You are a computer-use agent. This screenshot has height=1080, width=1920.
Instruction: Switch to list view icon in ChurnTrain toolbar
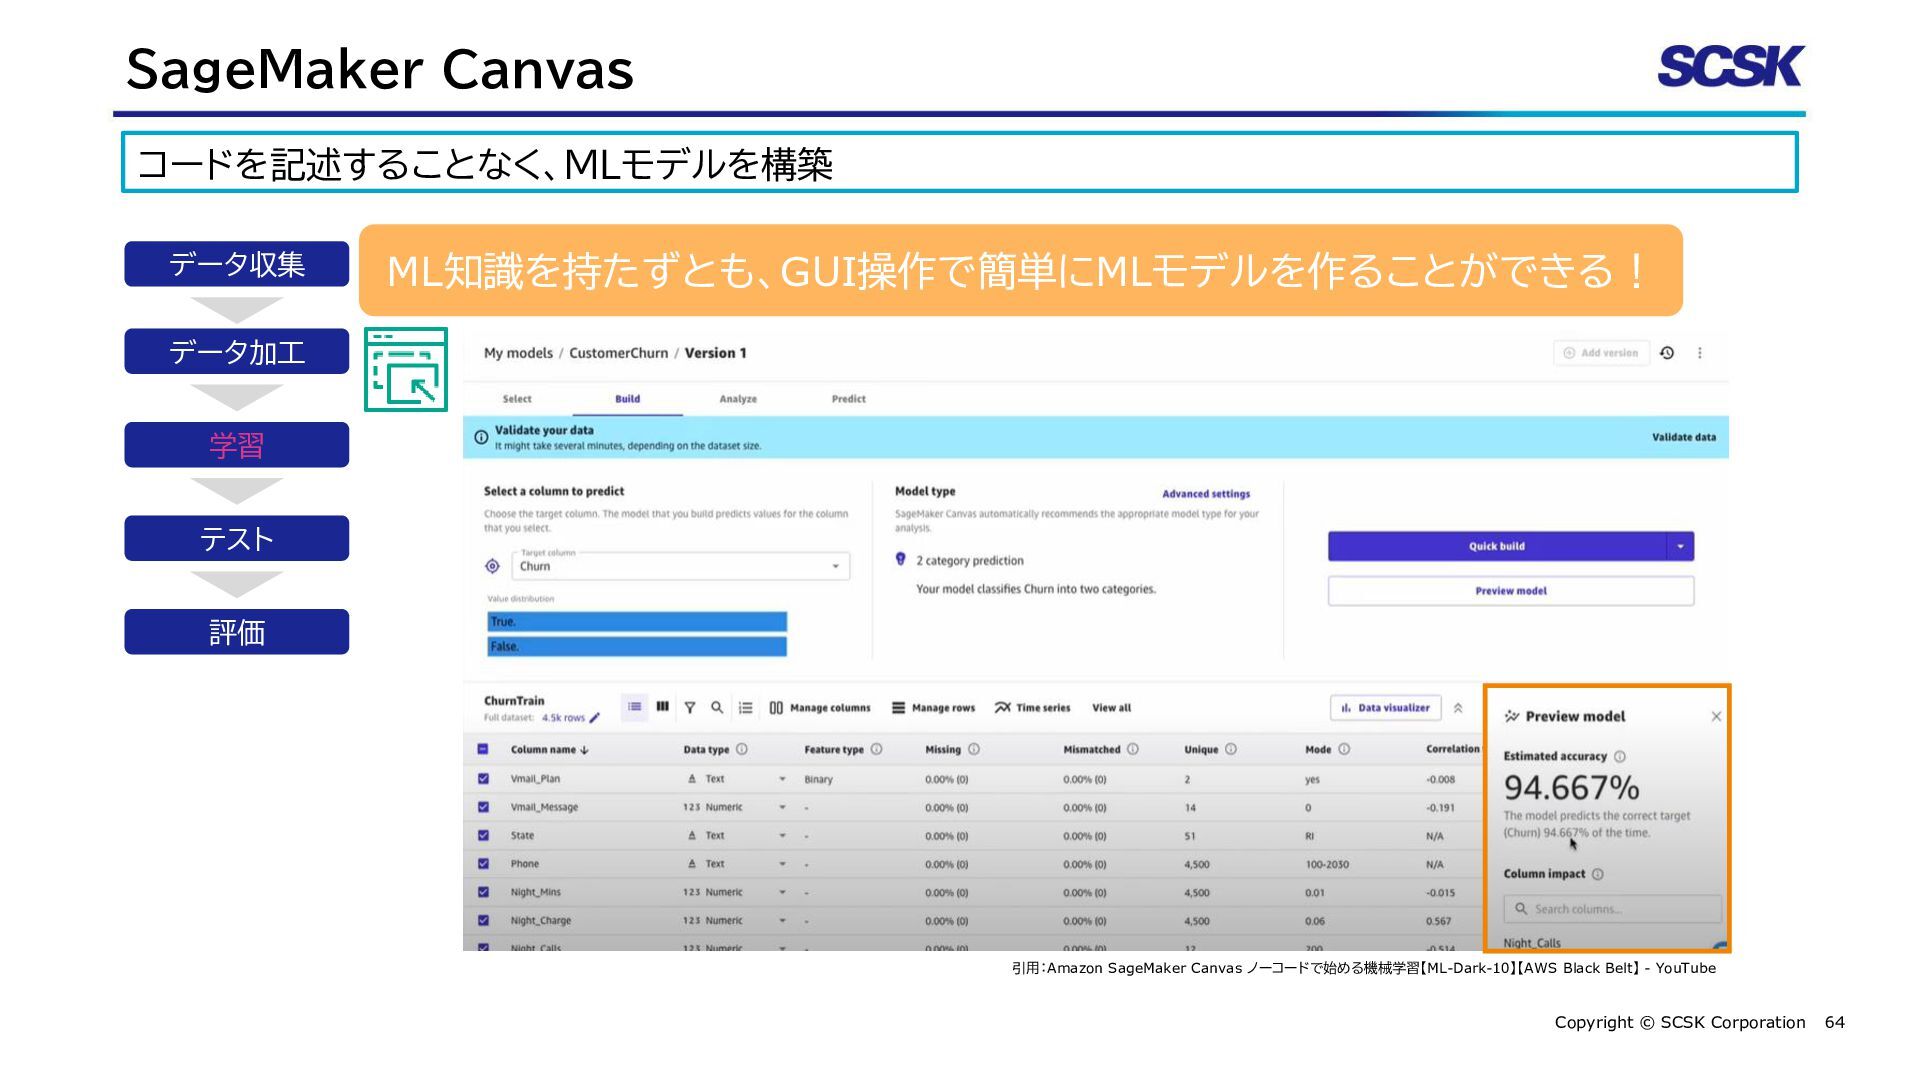[x=635, y=707]
